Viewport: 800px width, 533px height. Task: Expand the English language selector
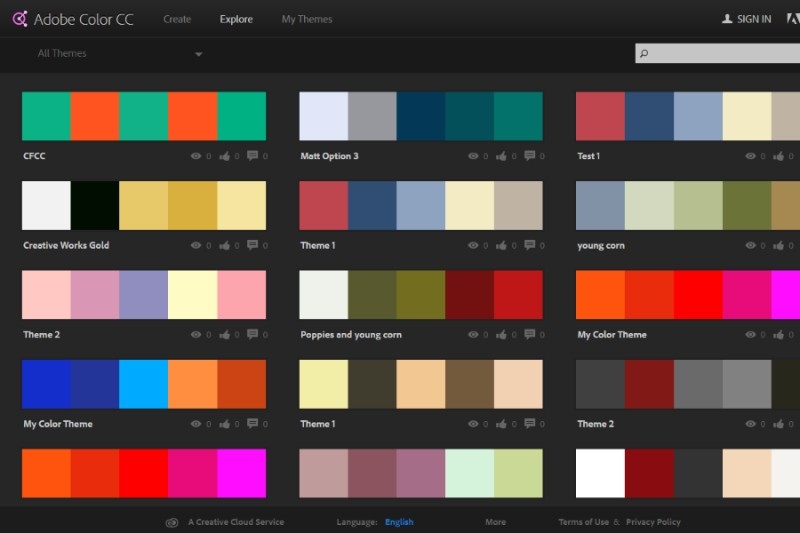pyautogui.click(x=399, y=522)
